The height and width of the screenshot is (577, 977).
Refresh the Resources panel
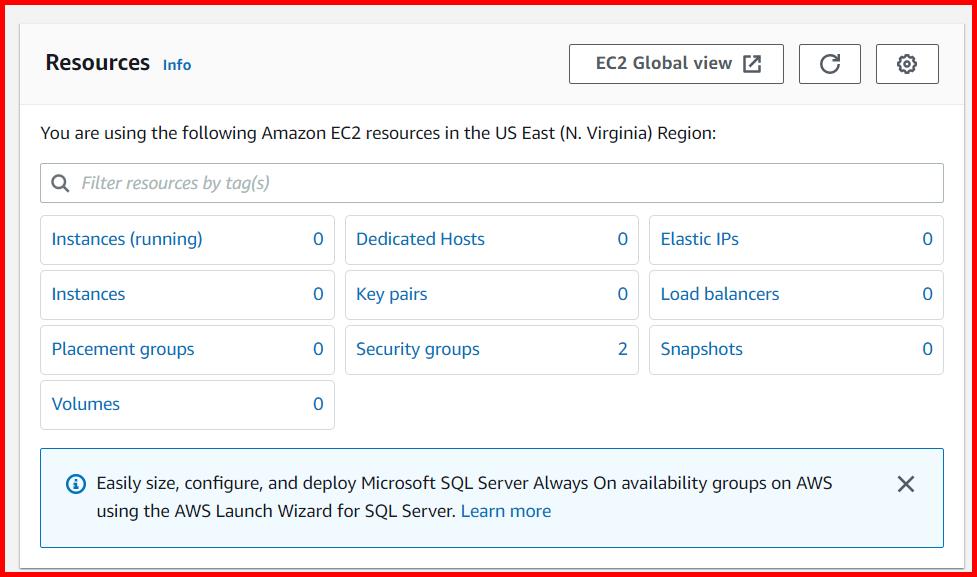829,63
